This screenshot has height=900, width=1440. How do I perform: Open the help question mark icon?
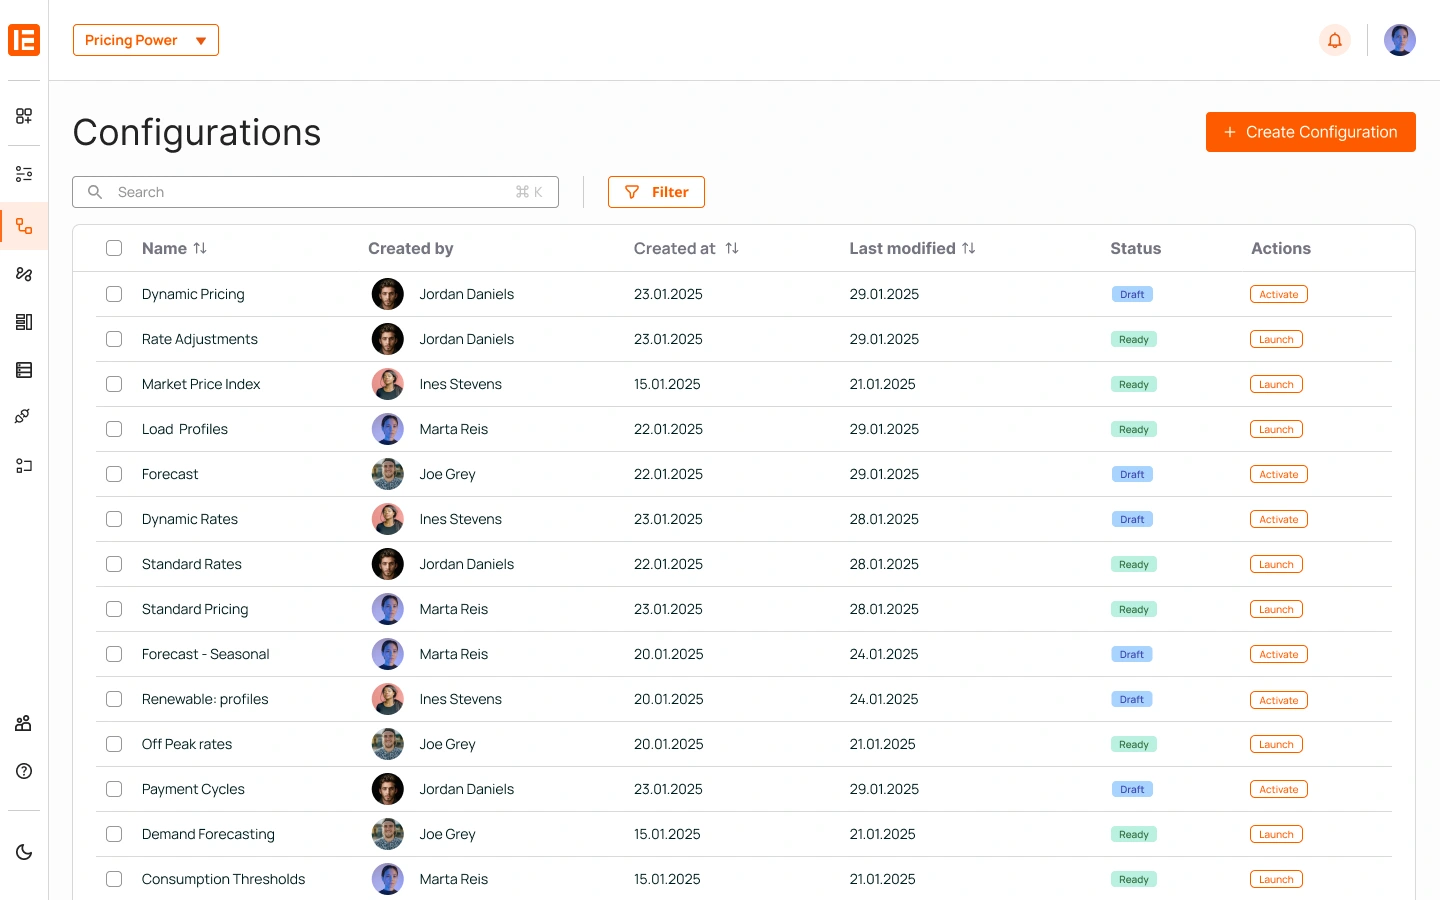24,771
